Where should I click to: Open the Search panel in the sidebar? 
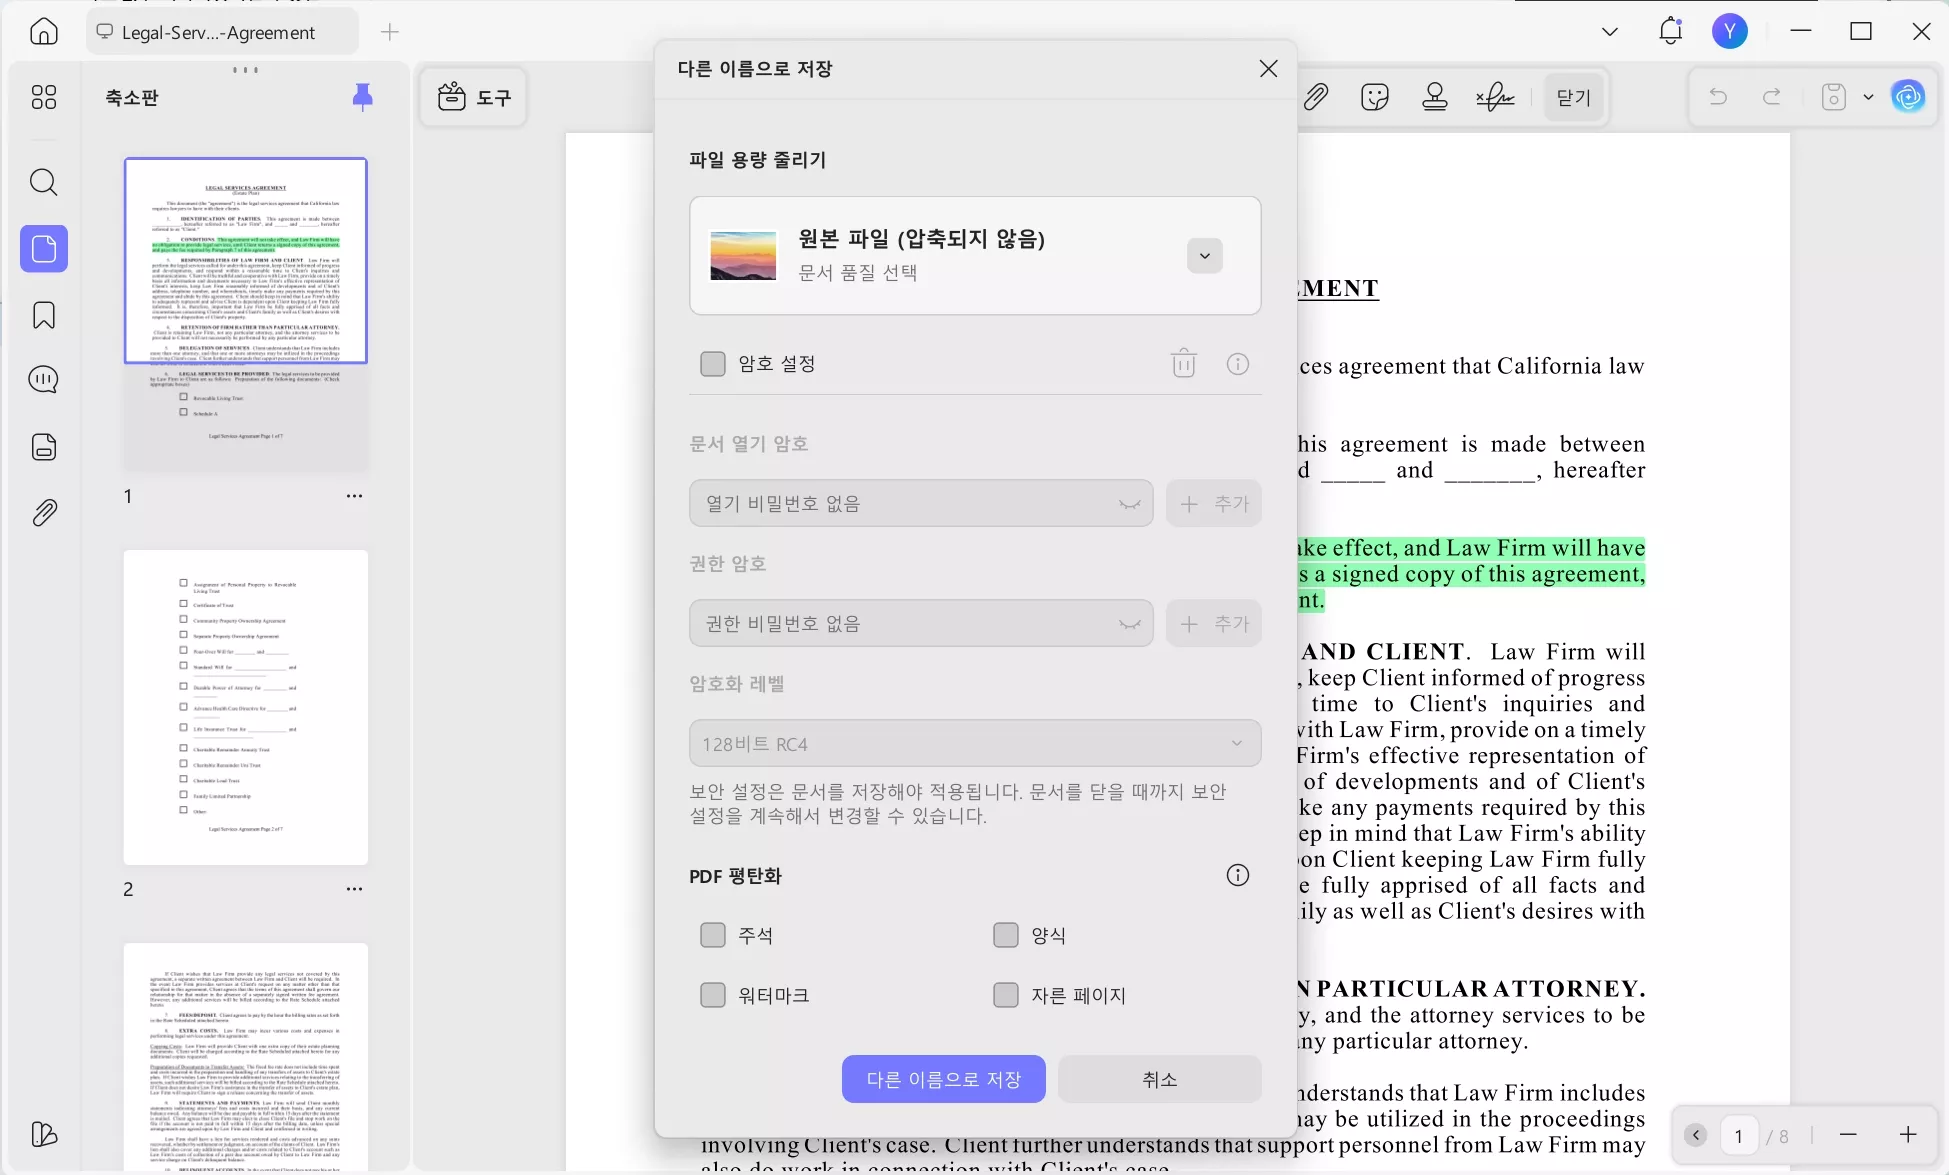[43, 182]
